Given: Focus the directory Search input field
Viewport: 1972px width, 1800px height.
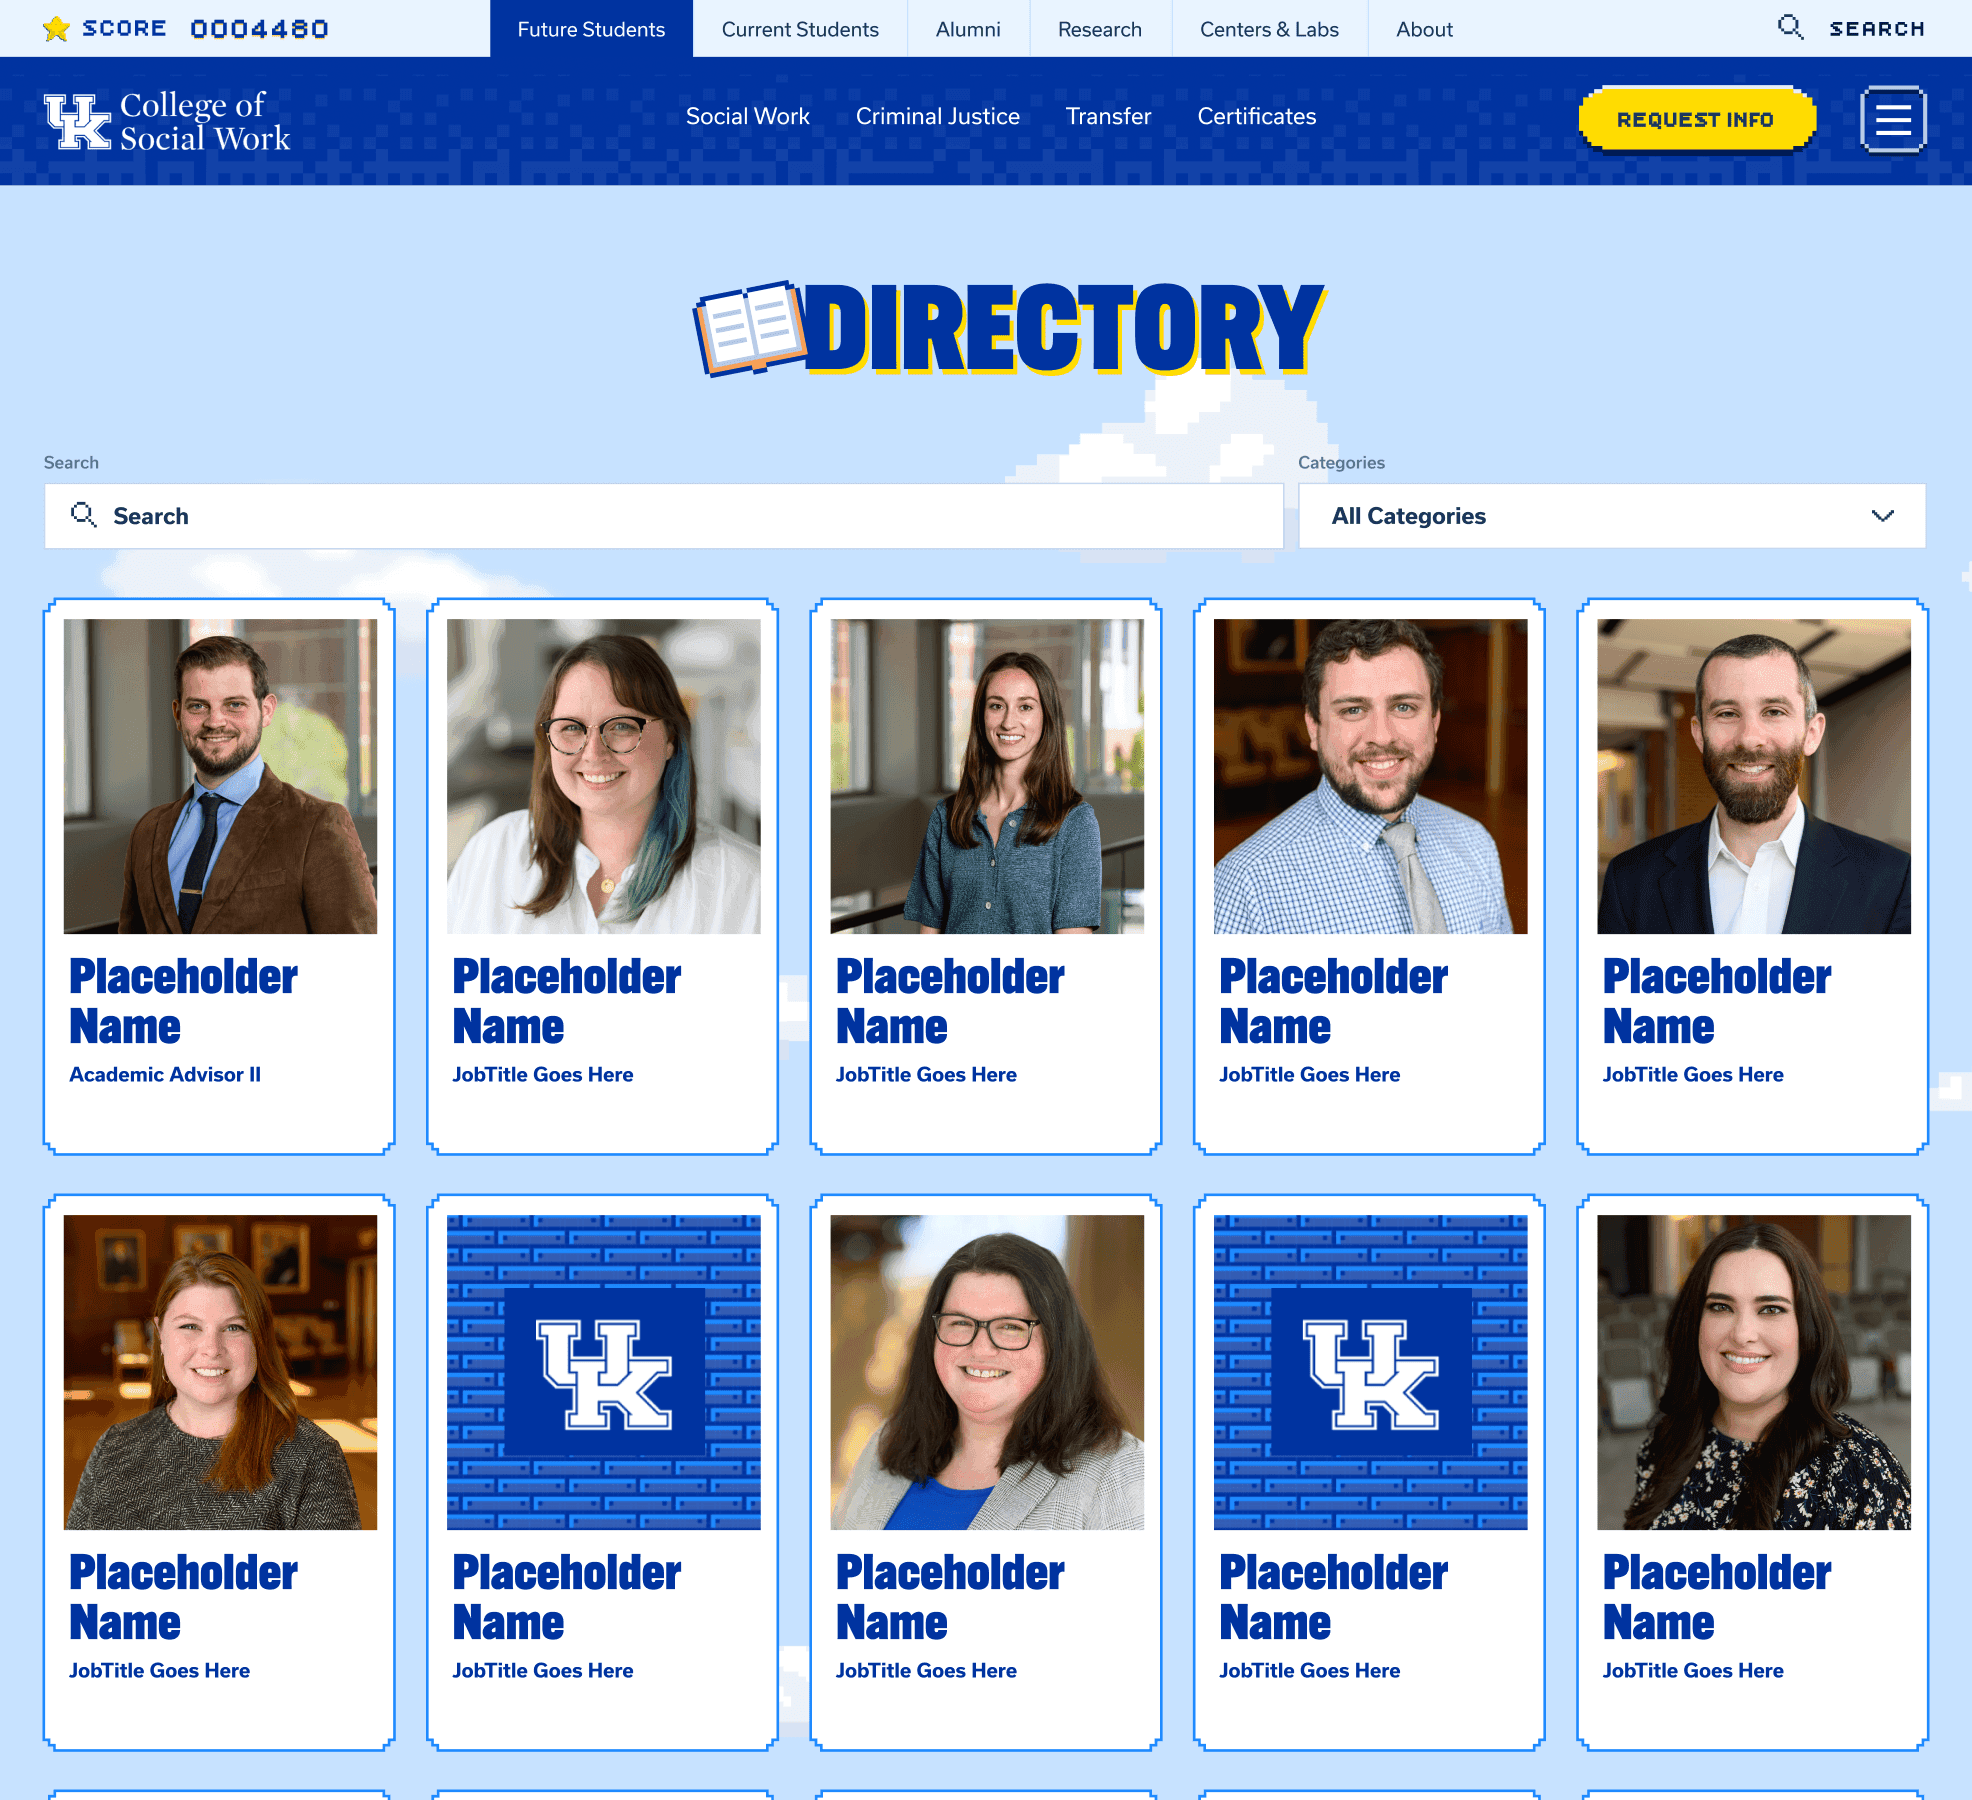Looking at the screenshot, I should 664,516.
